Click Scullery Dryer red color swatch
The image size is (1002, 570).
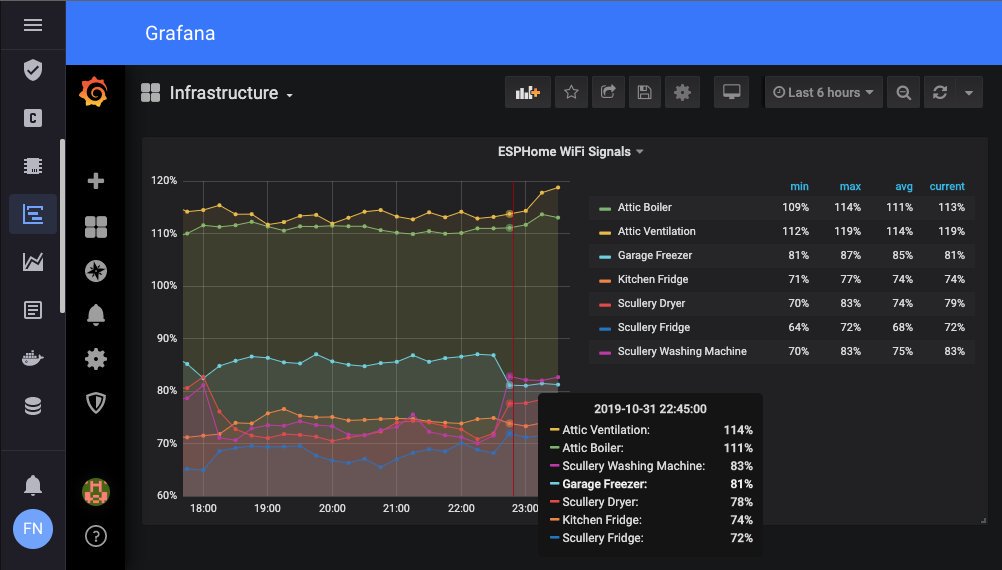(605, 305)
